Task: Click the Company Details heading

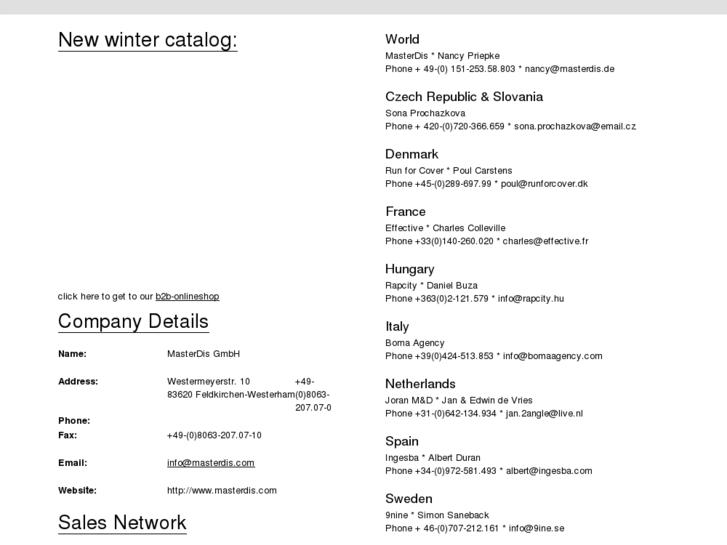Action: (133, 322)
